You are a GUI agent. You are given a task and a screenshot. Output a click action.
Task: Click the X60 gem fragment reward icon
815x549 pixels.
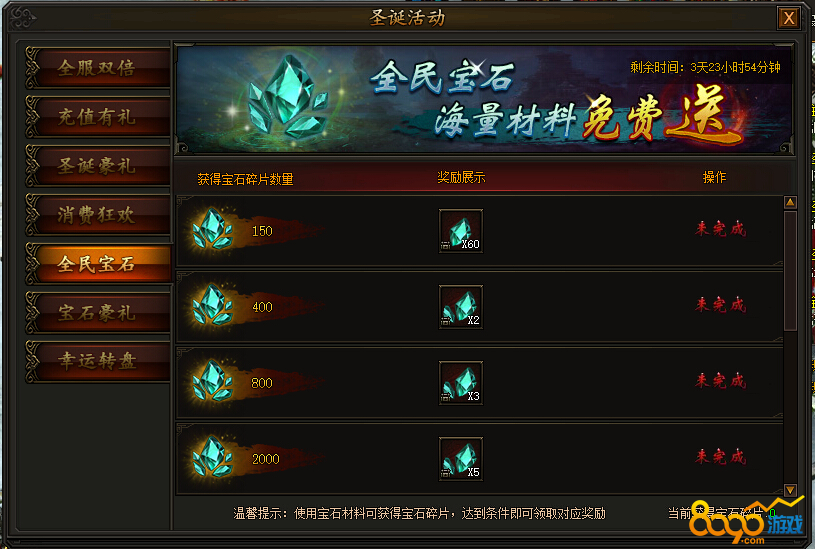point(461,231)
